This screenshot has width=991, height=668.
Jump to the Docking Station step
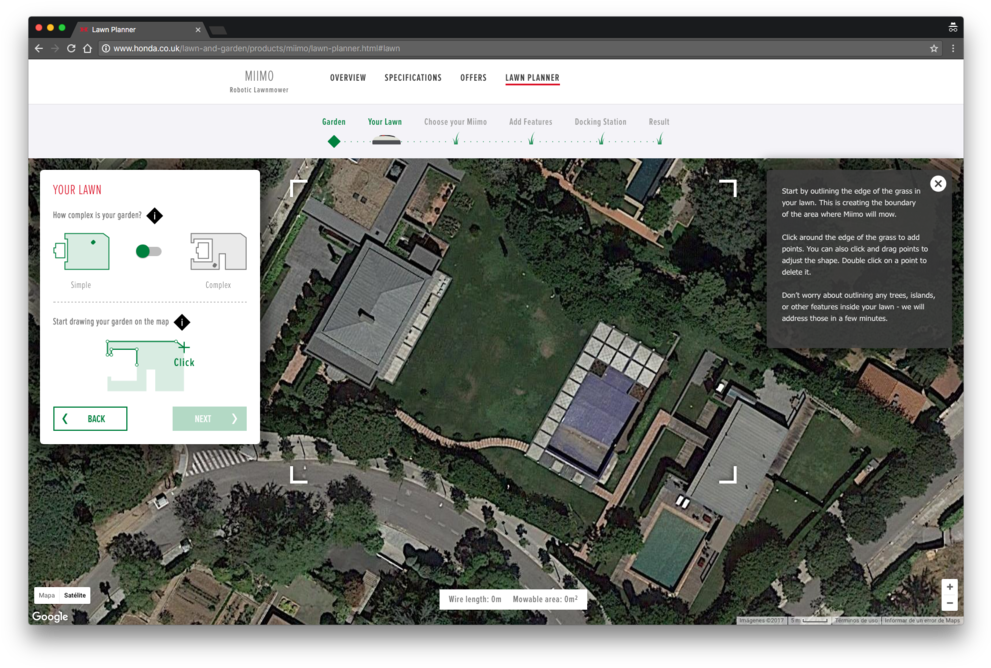point(600,122)
